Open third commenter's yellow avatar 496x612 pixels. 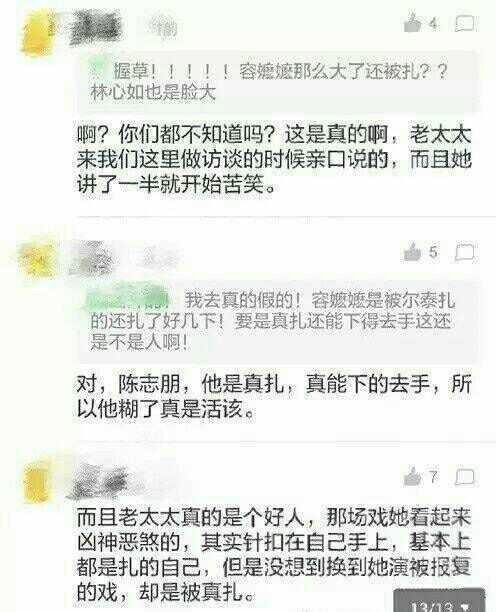pyautogui.click(x=37, y=482)
